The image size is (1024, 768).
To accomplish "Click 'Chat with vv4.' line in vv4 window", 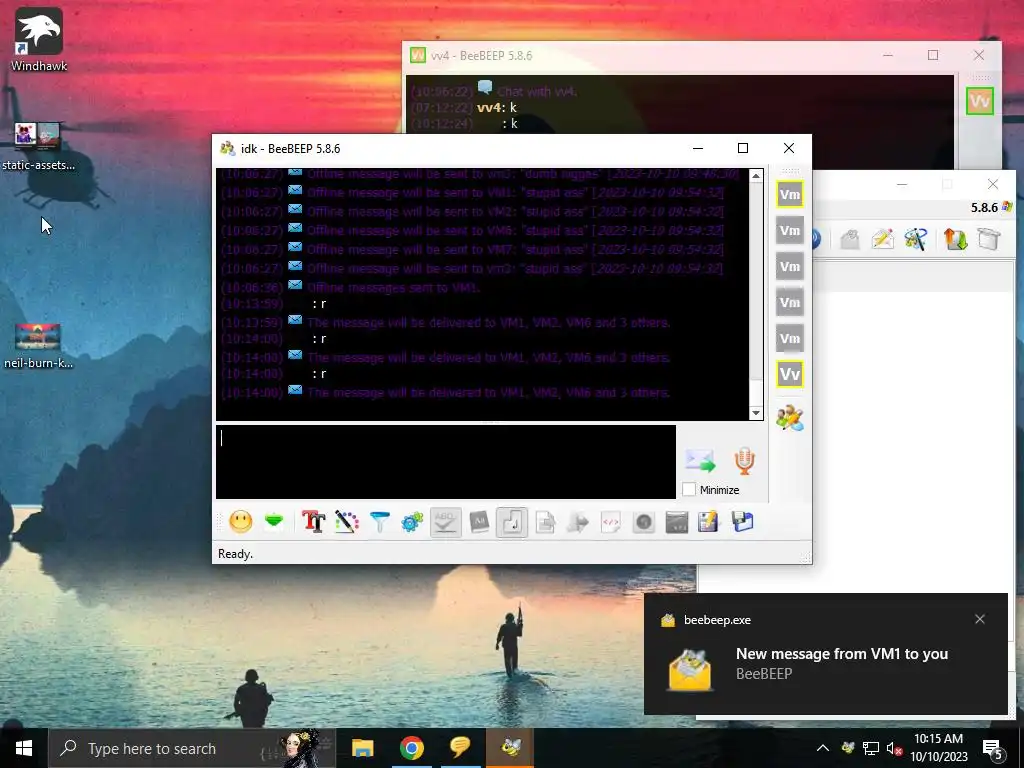I will click(x=537, y=91).
